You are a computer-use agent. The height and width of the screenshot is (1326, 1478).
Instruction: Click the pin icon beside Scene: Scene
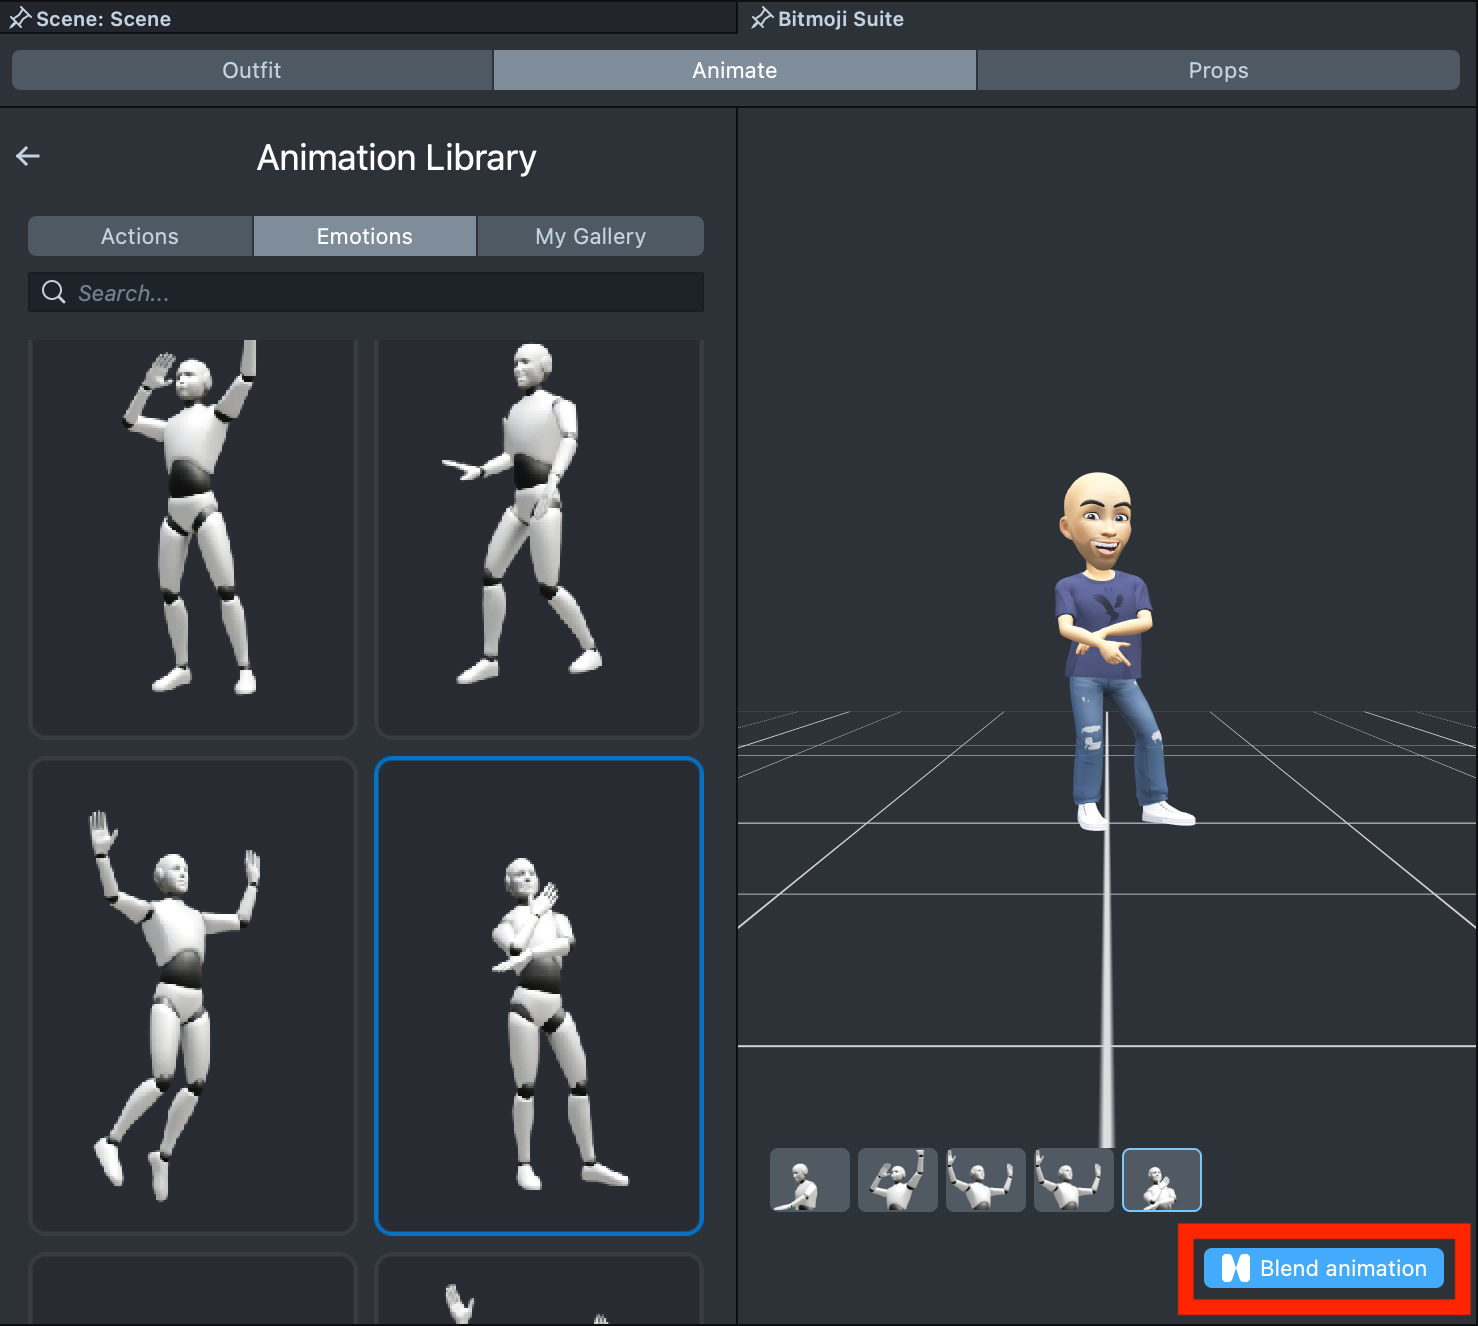pyautogui.click(x=19, y=19)
